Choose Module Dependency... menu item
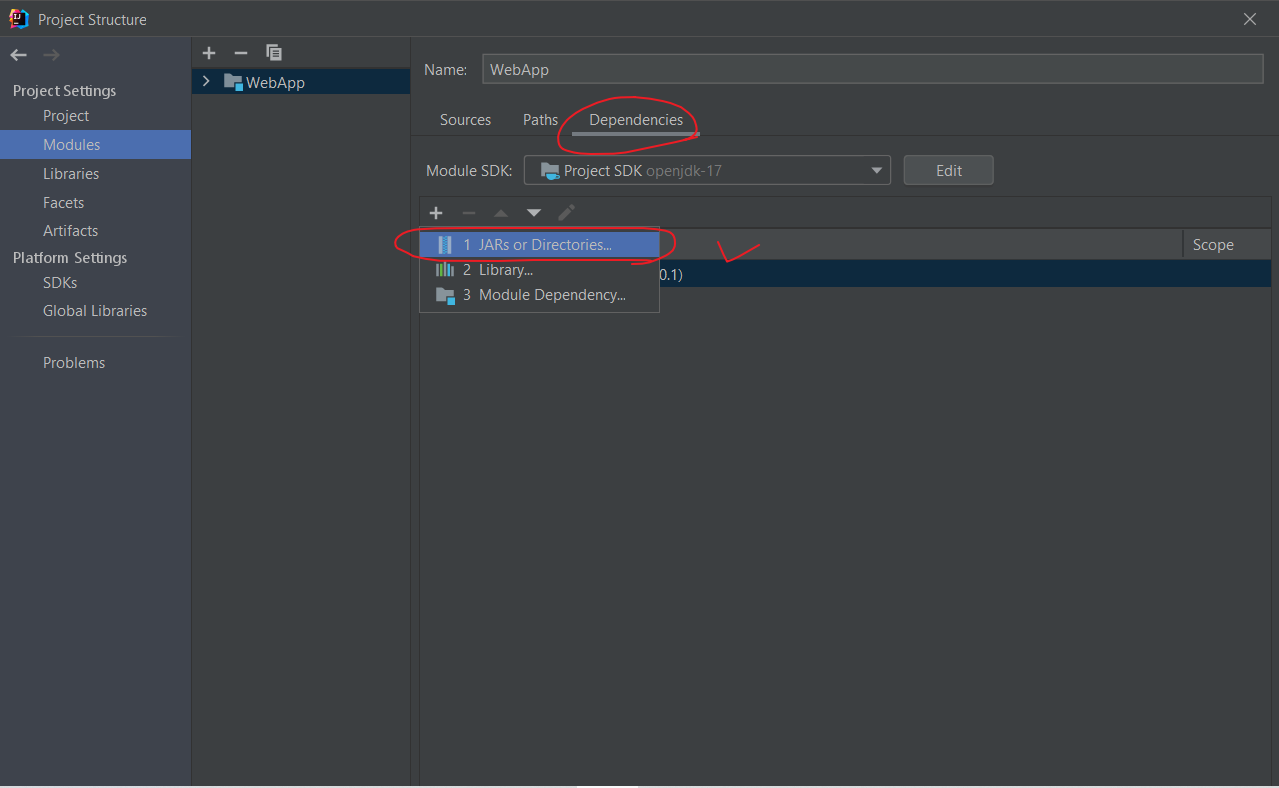Screen dimensions: 1279x788 539,295
